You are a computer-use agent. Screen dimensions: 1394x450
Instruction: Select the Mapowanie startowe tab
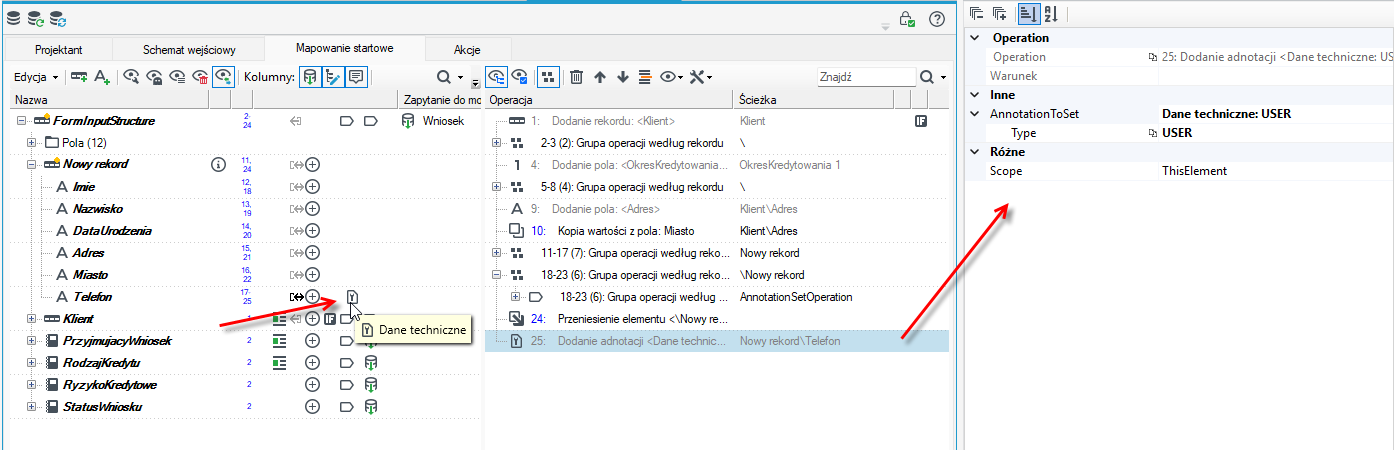click(345, 48)
